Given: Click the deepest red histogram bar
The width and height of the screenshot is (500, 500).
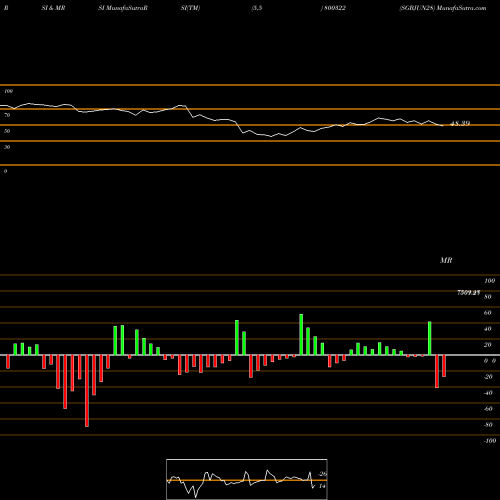Looking at the screenshot, I should coord(87,391).
